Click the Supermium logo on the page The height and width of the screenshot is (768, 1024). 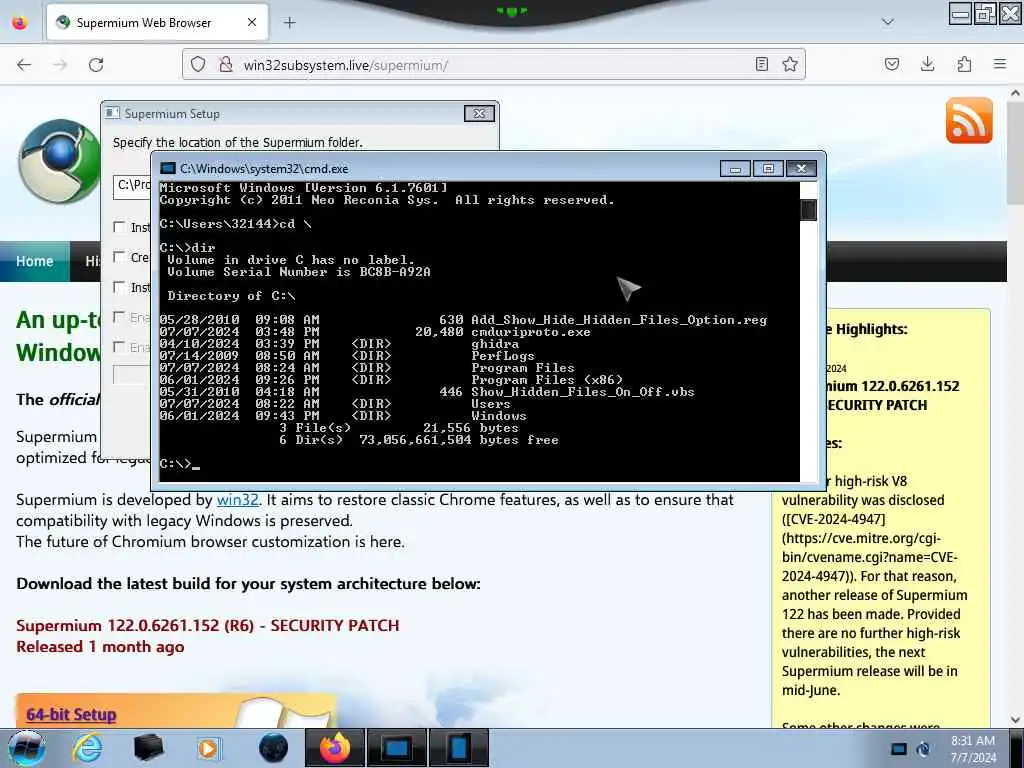click(59, 162)
